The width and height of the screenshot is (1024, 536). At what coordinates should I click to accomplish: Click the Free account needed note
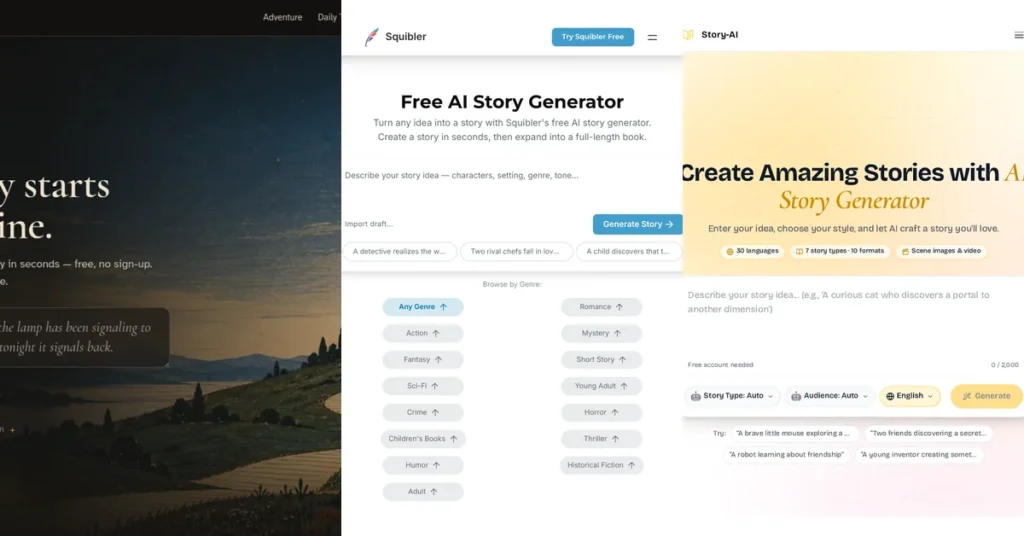pyautogui.click(x=720, y=365)
